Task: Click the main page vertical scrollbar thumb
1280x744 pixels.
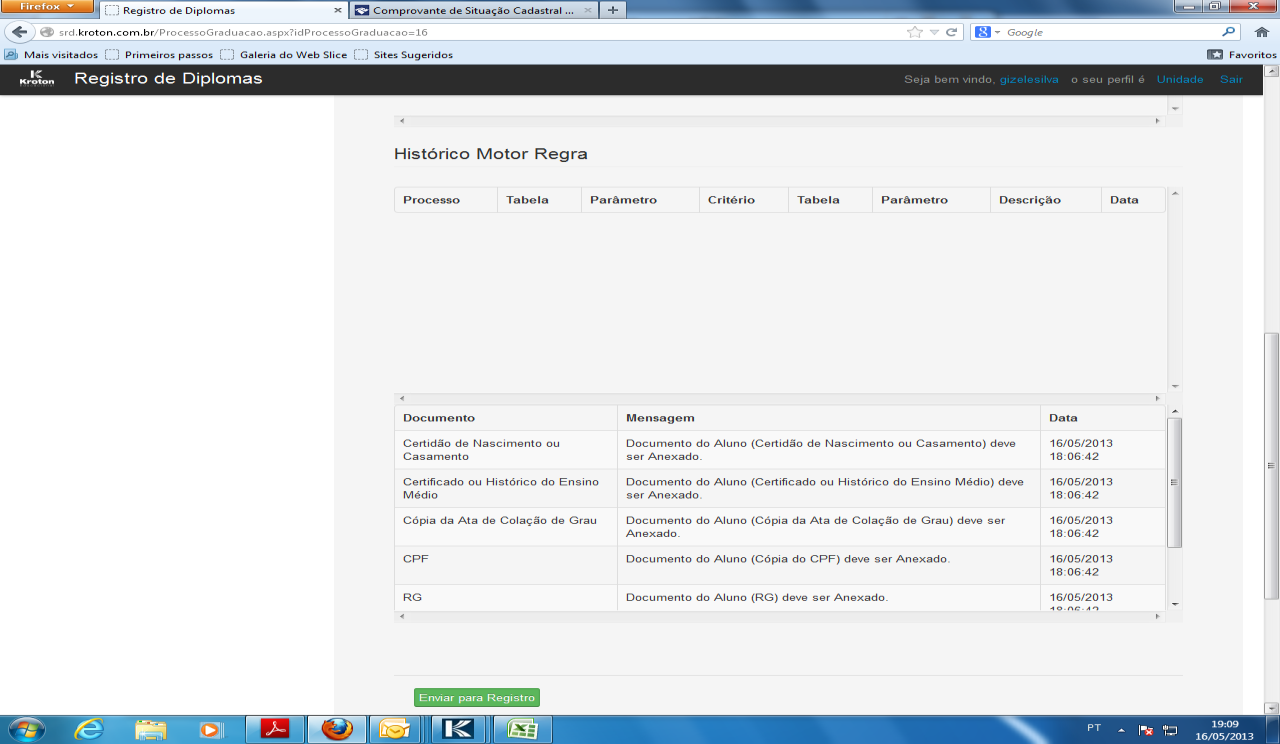Action: (1272, 465)
